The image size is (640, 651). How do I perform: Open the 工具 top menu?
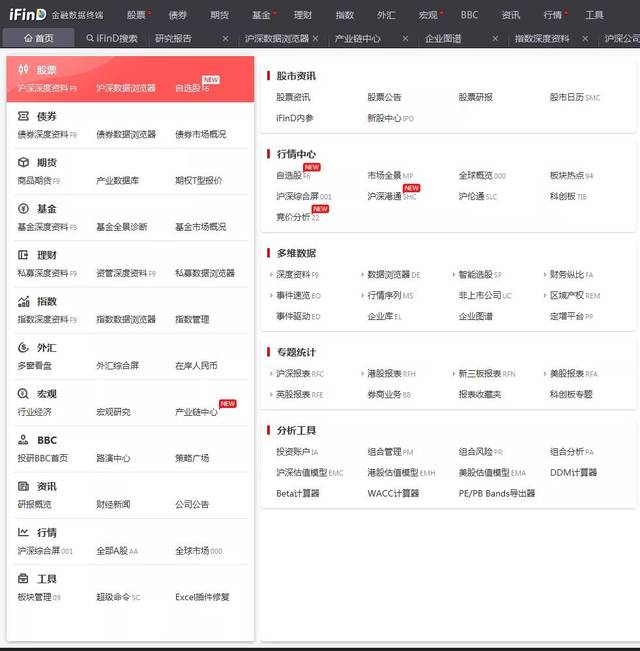pos(594,15)
